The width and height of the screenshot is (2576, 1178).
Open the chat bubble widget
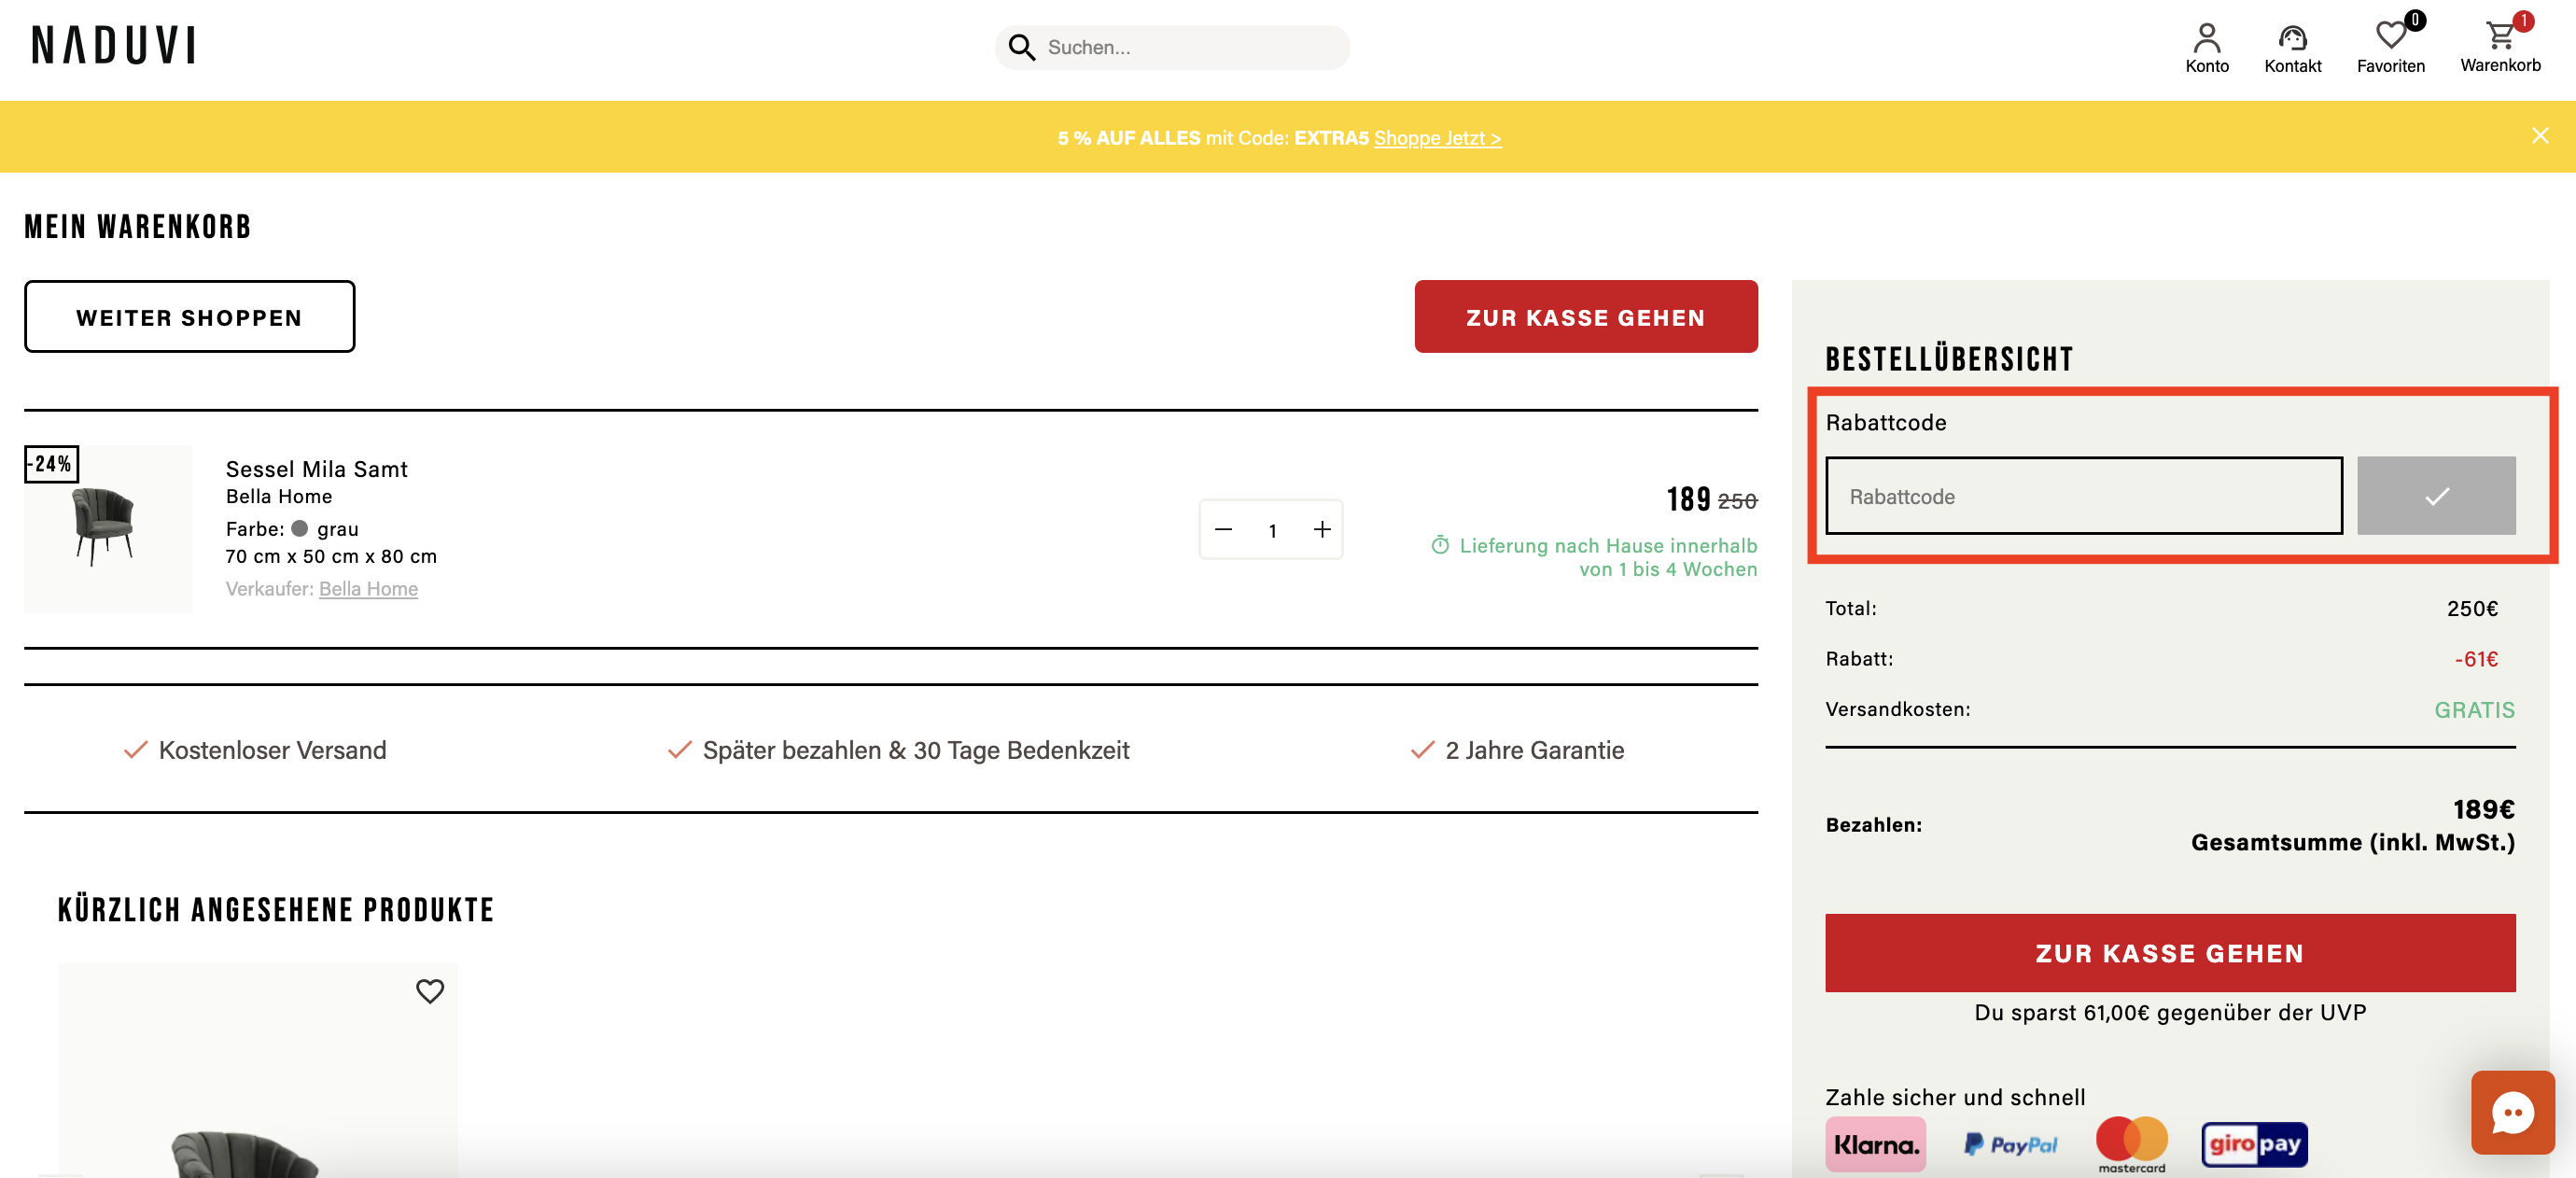(2512, 1112)
